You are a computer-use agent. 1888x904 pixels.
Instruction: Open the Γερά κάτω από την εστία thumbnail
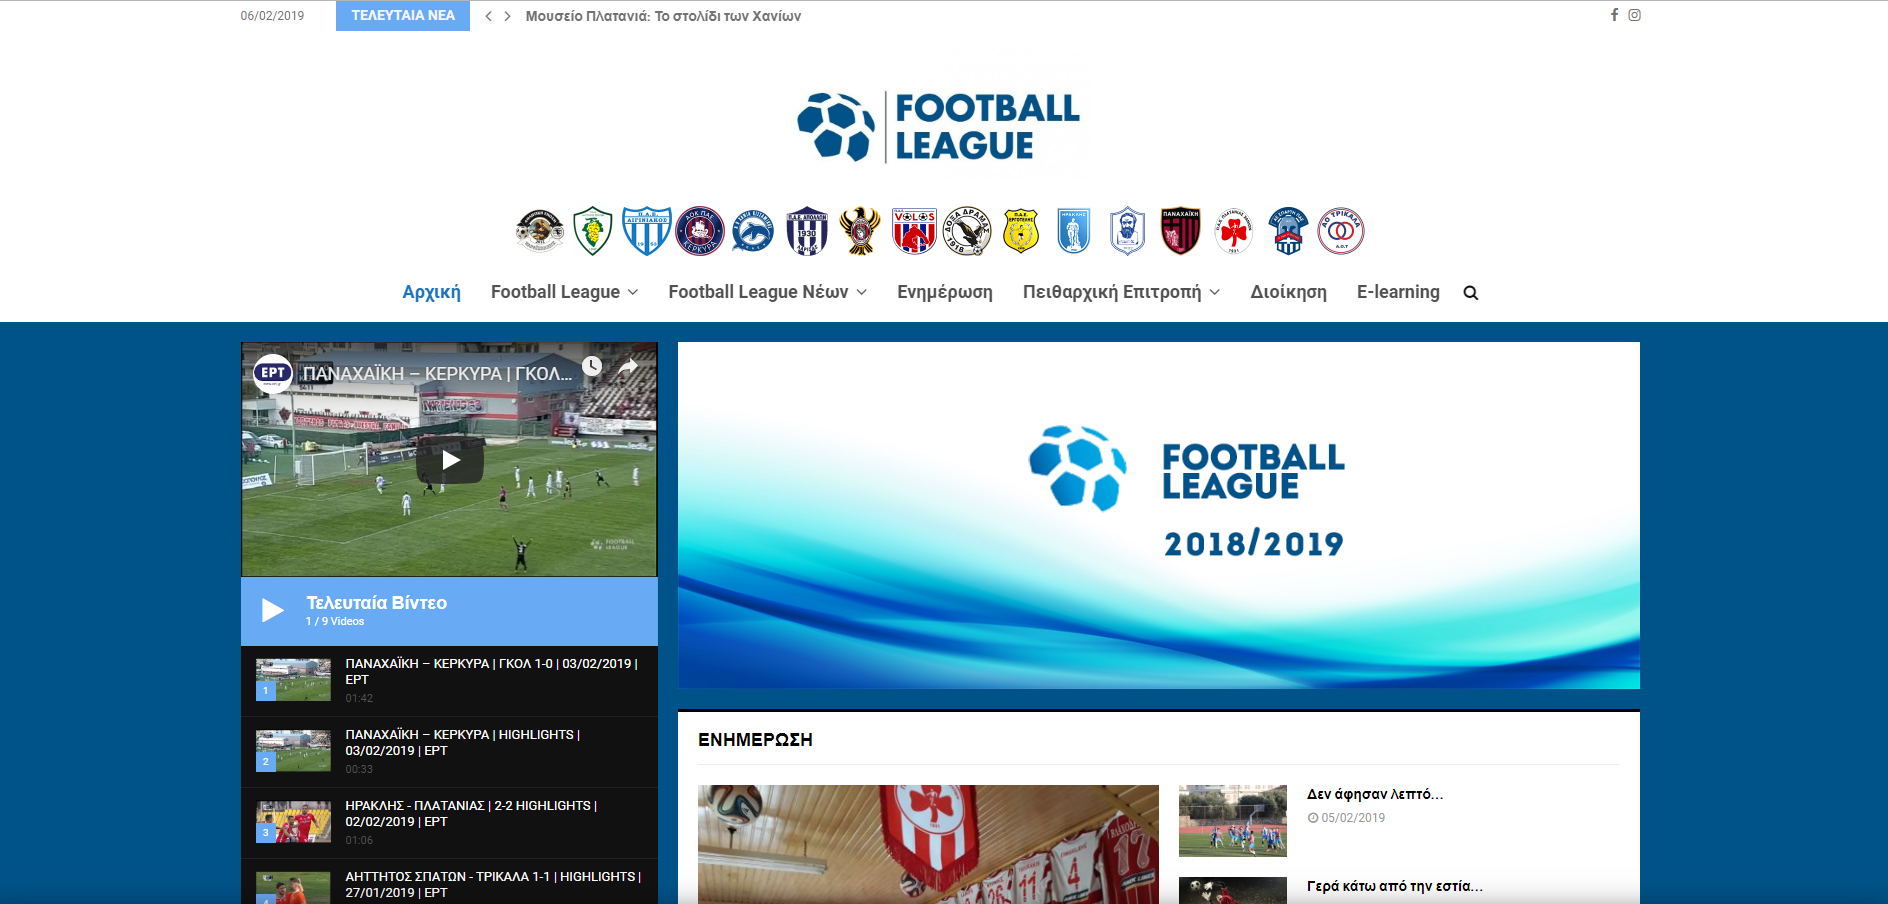click(x=1233, y=890)
